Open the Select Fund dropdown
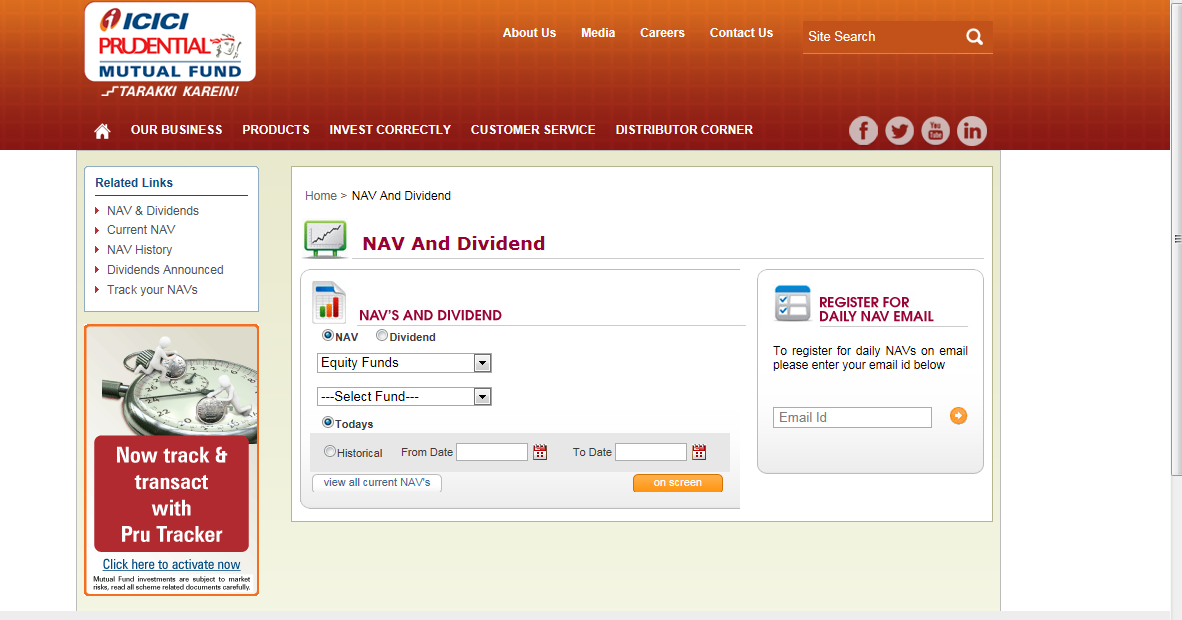 pyautogui.click(x=404, y=396)
